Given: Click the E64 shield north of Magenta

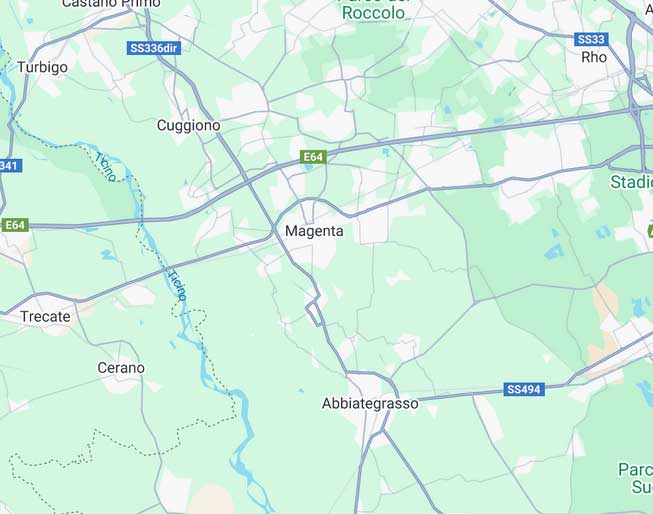Looking at the screenshot, I should click(x=313, y=157).
